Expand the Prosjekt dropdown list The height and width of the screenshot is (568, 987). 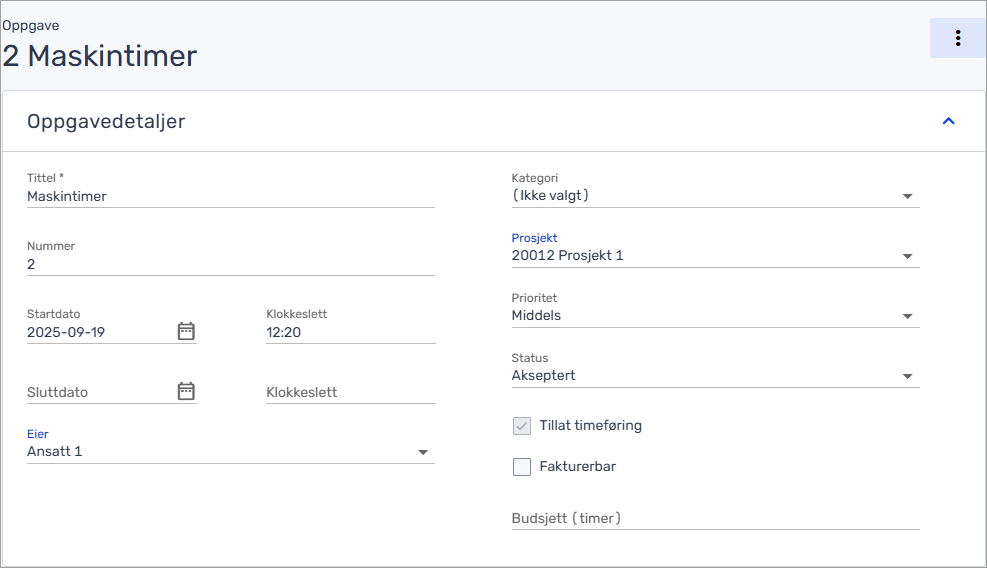click(907, 256)
